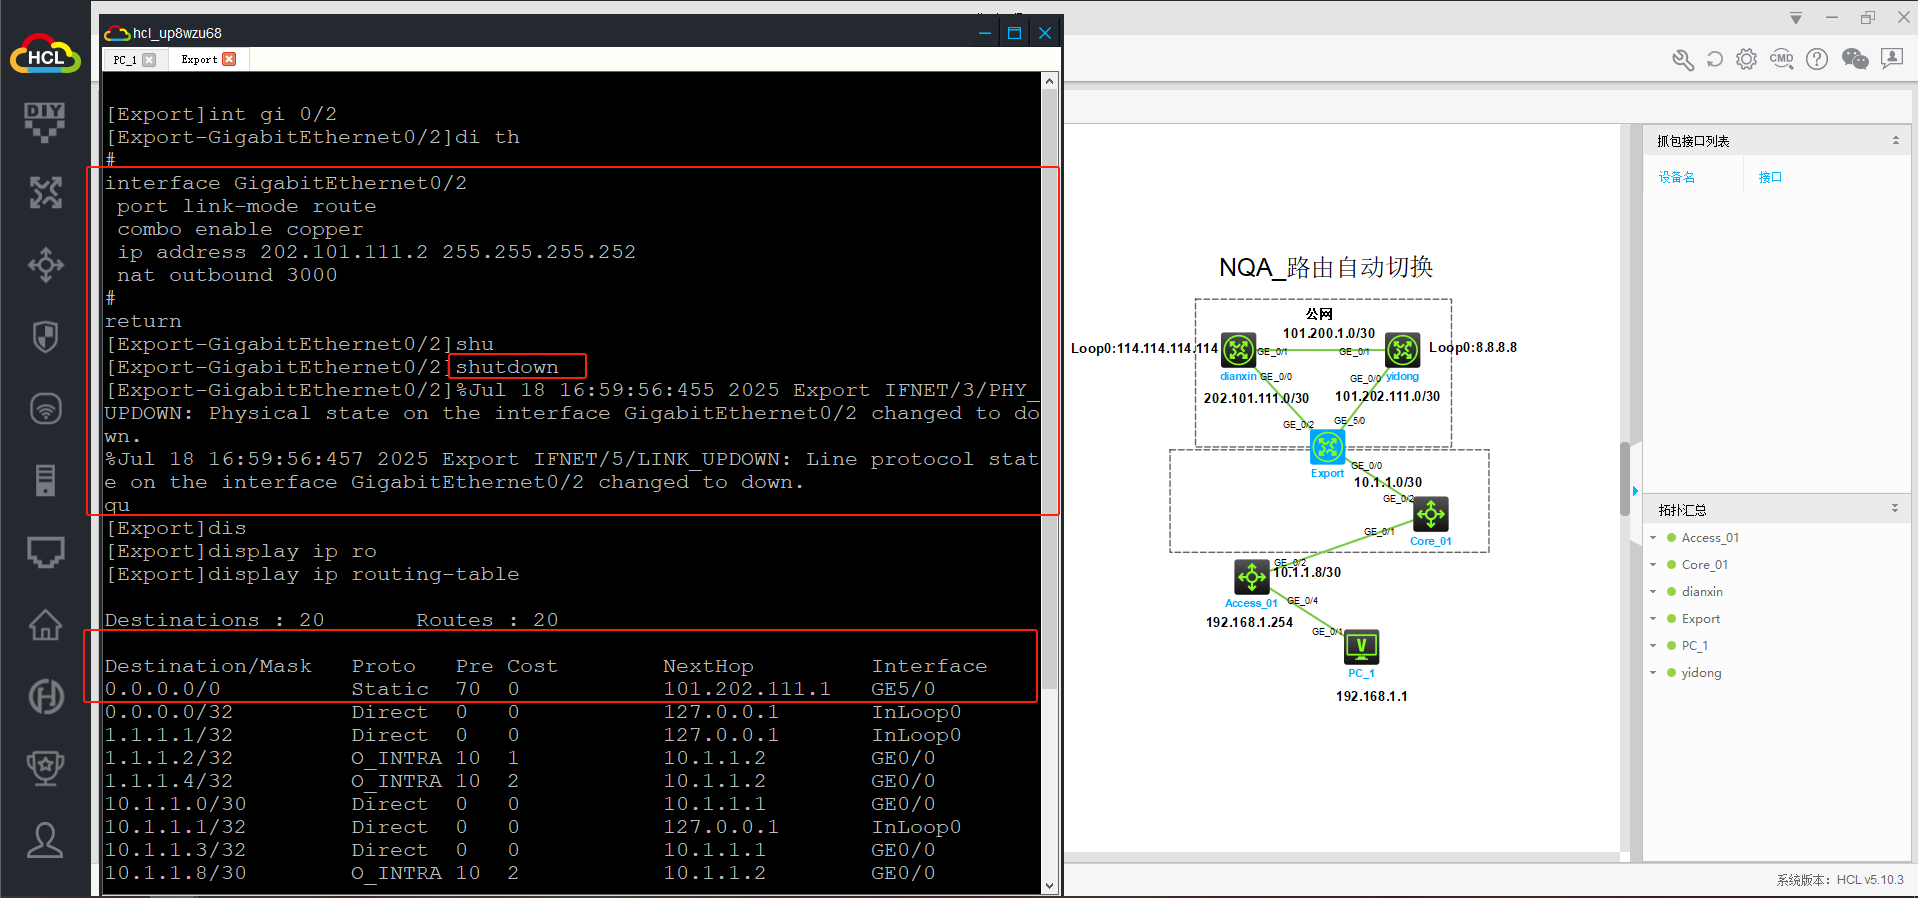
Task: Open the trophy icon in sidebar
Action: (x=45, y=767)
